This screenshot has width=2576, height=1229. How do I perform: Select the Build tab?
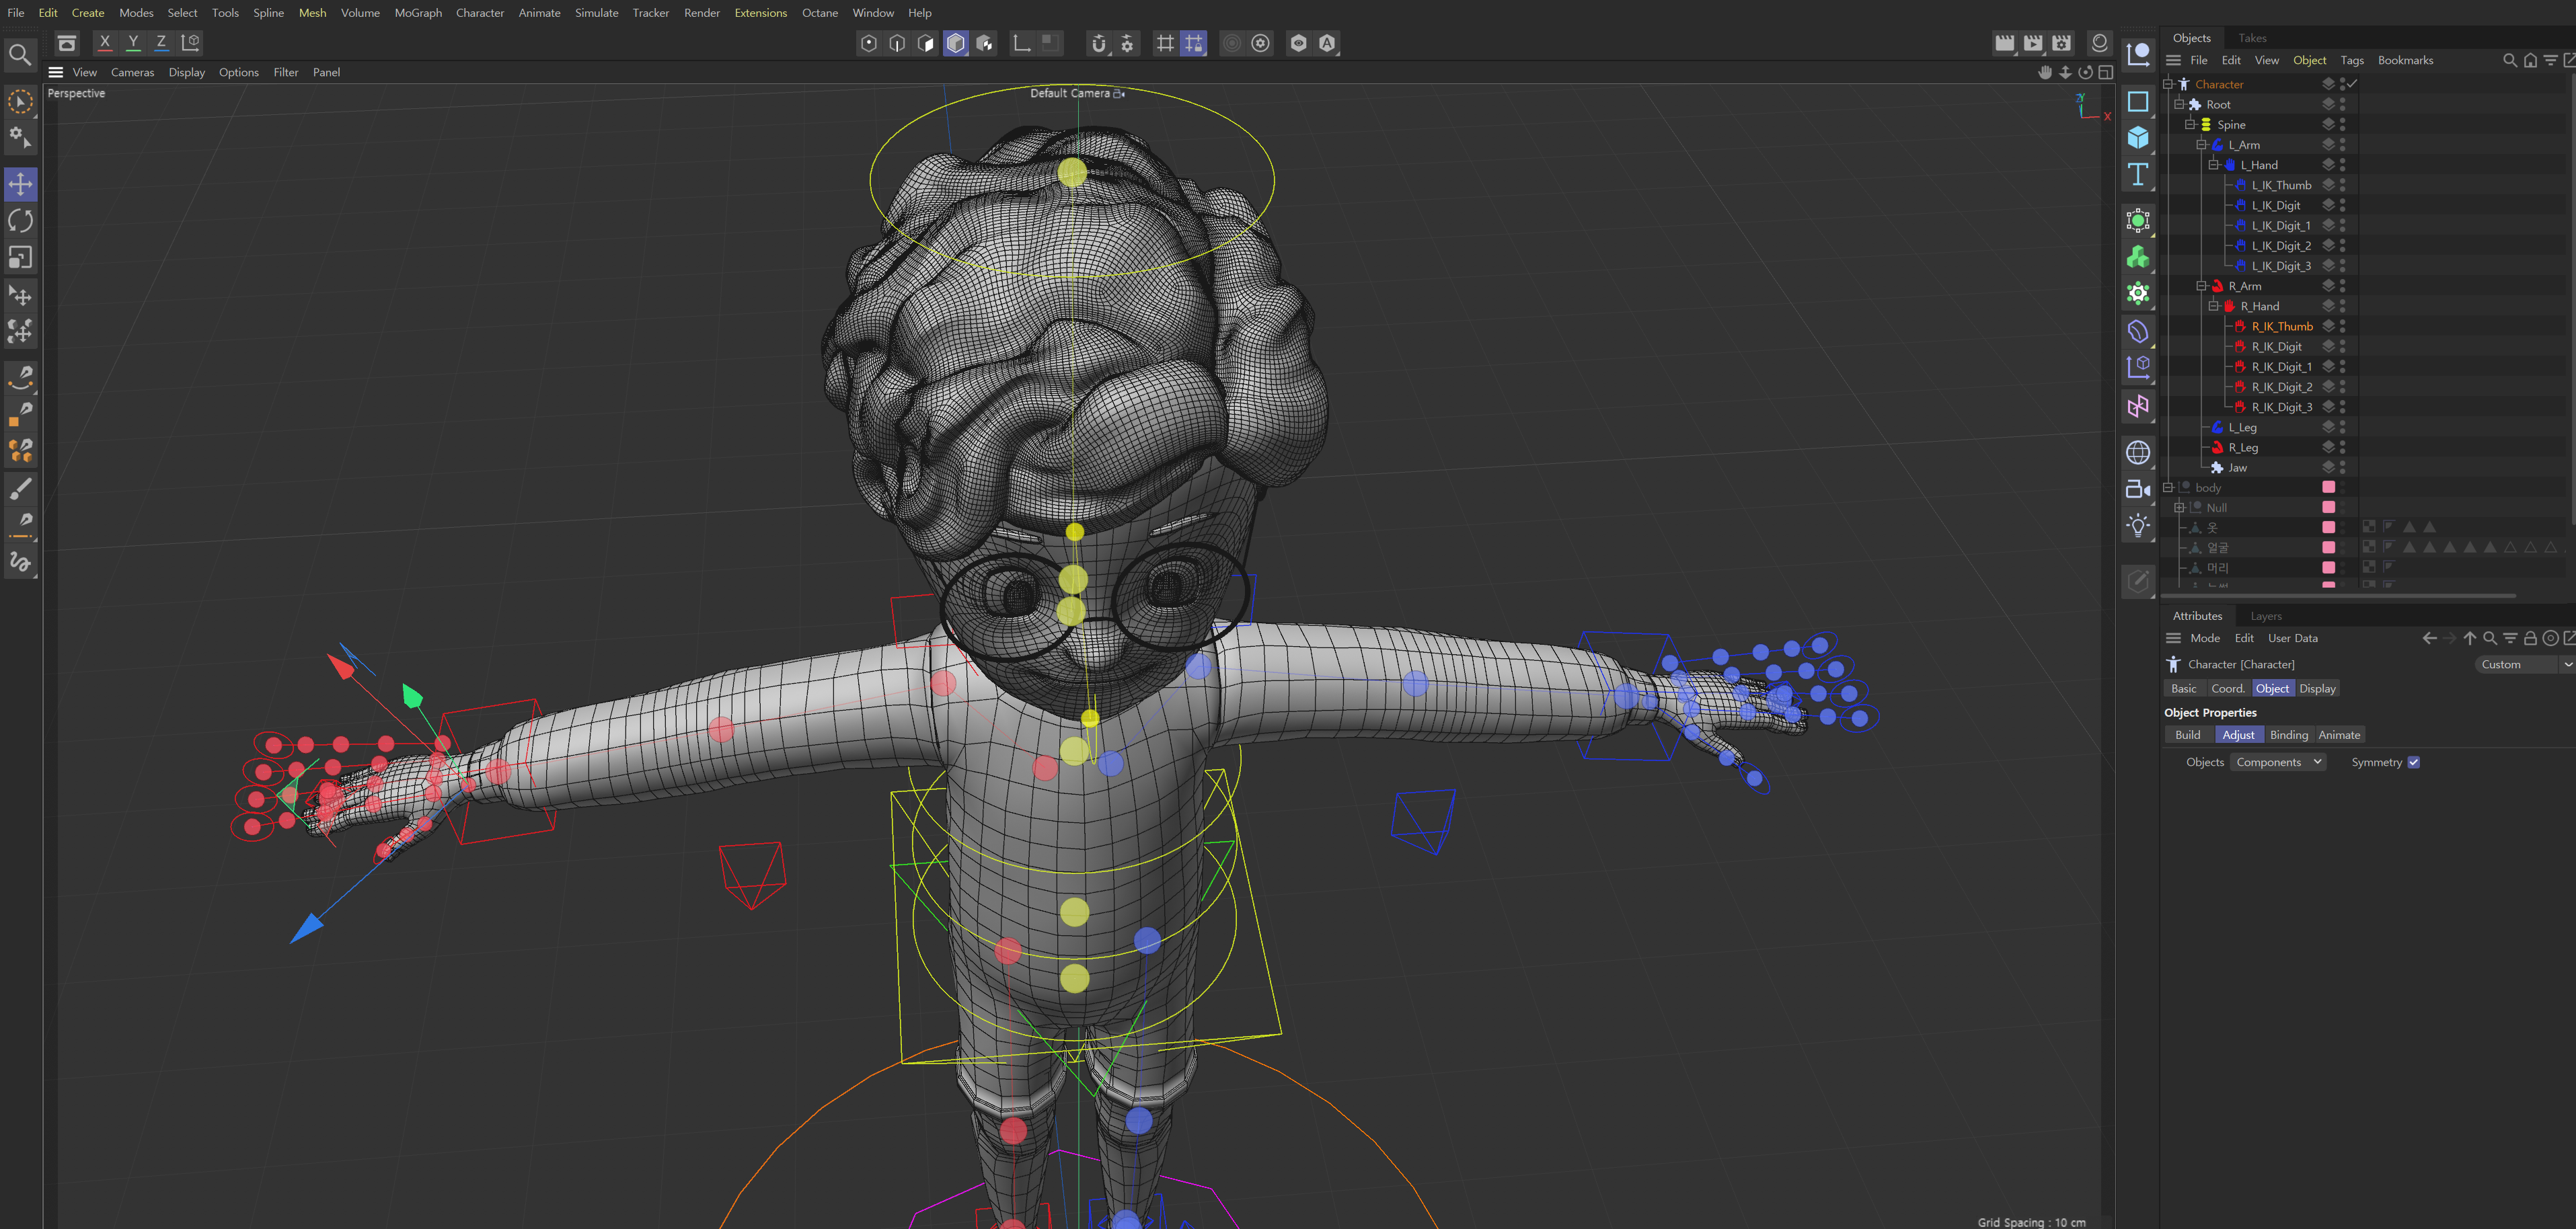click(x=2188, y=735)
